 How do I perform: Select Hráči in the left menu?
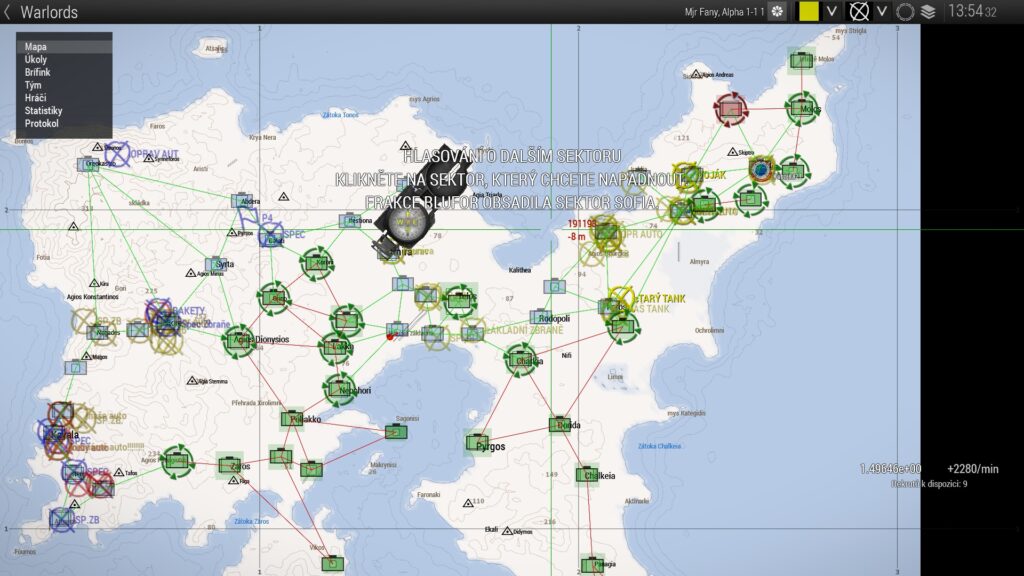(64, 97)
